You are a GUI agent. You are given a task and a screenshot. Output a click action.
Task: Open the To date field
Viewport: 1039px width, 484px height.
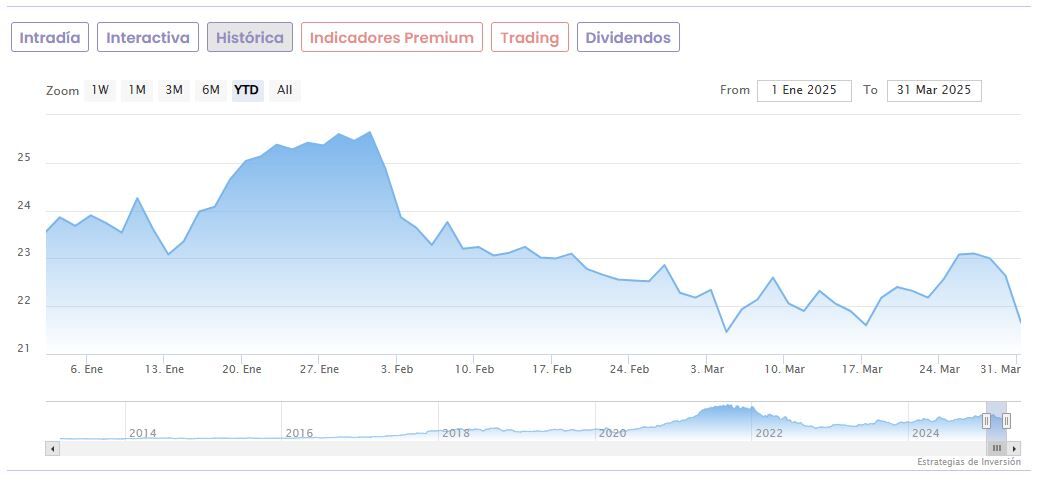tap(934, 90)
